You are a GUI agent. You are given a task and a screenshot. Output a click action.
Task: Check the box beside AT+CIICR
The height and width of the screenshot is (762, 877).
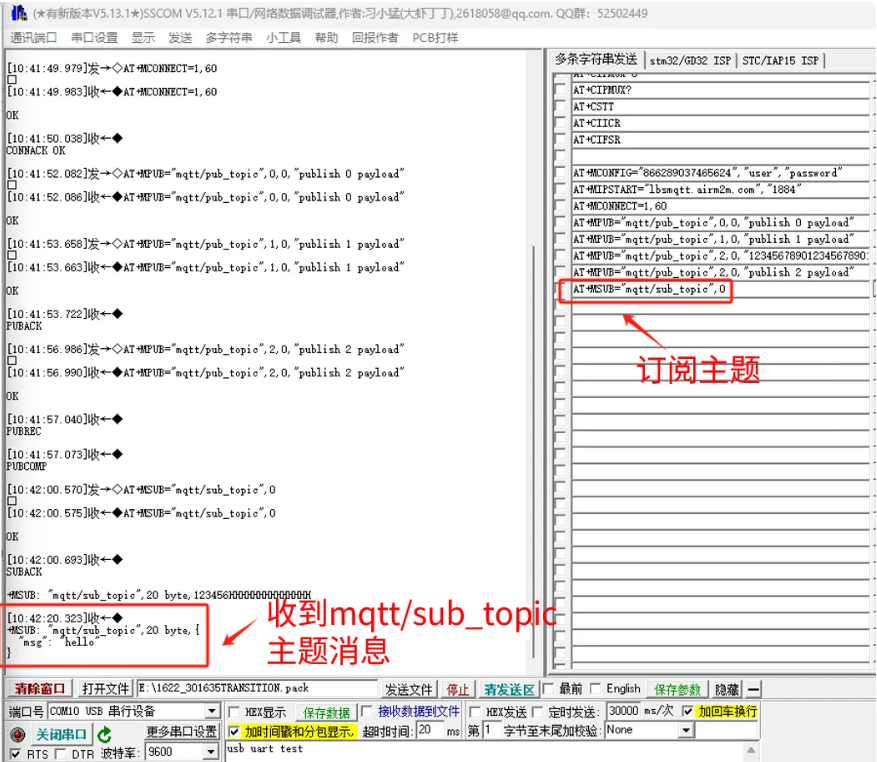[560, 123]
